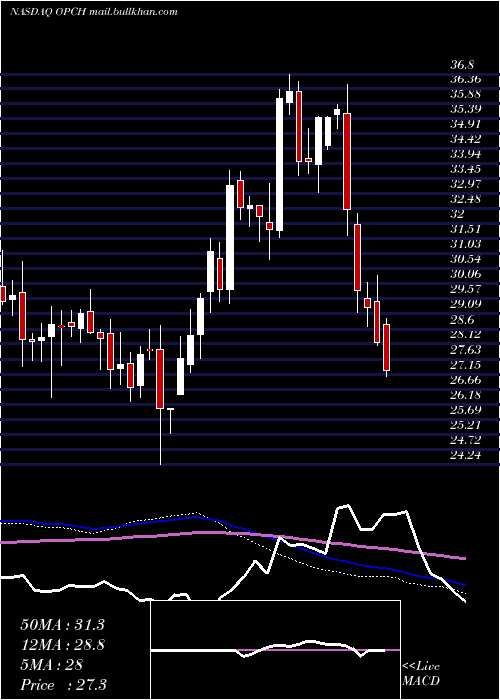Click the 36.36 price axis label
Screen dimensions: 500x700
[x=466, y=79]
